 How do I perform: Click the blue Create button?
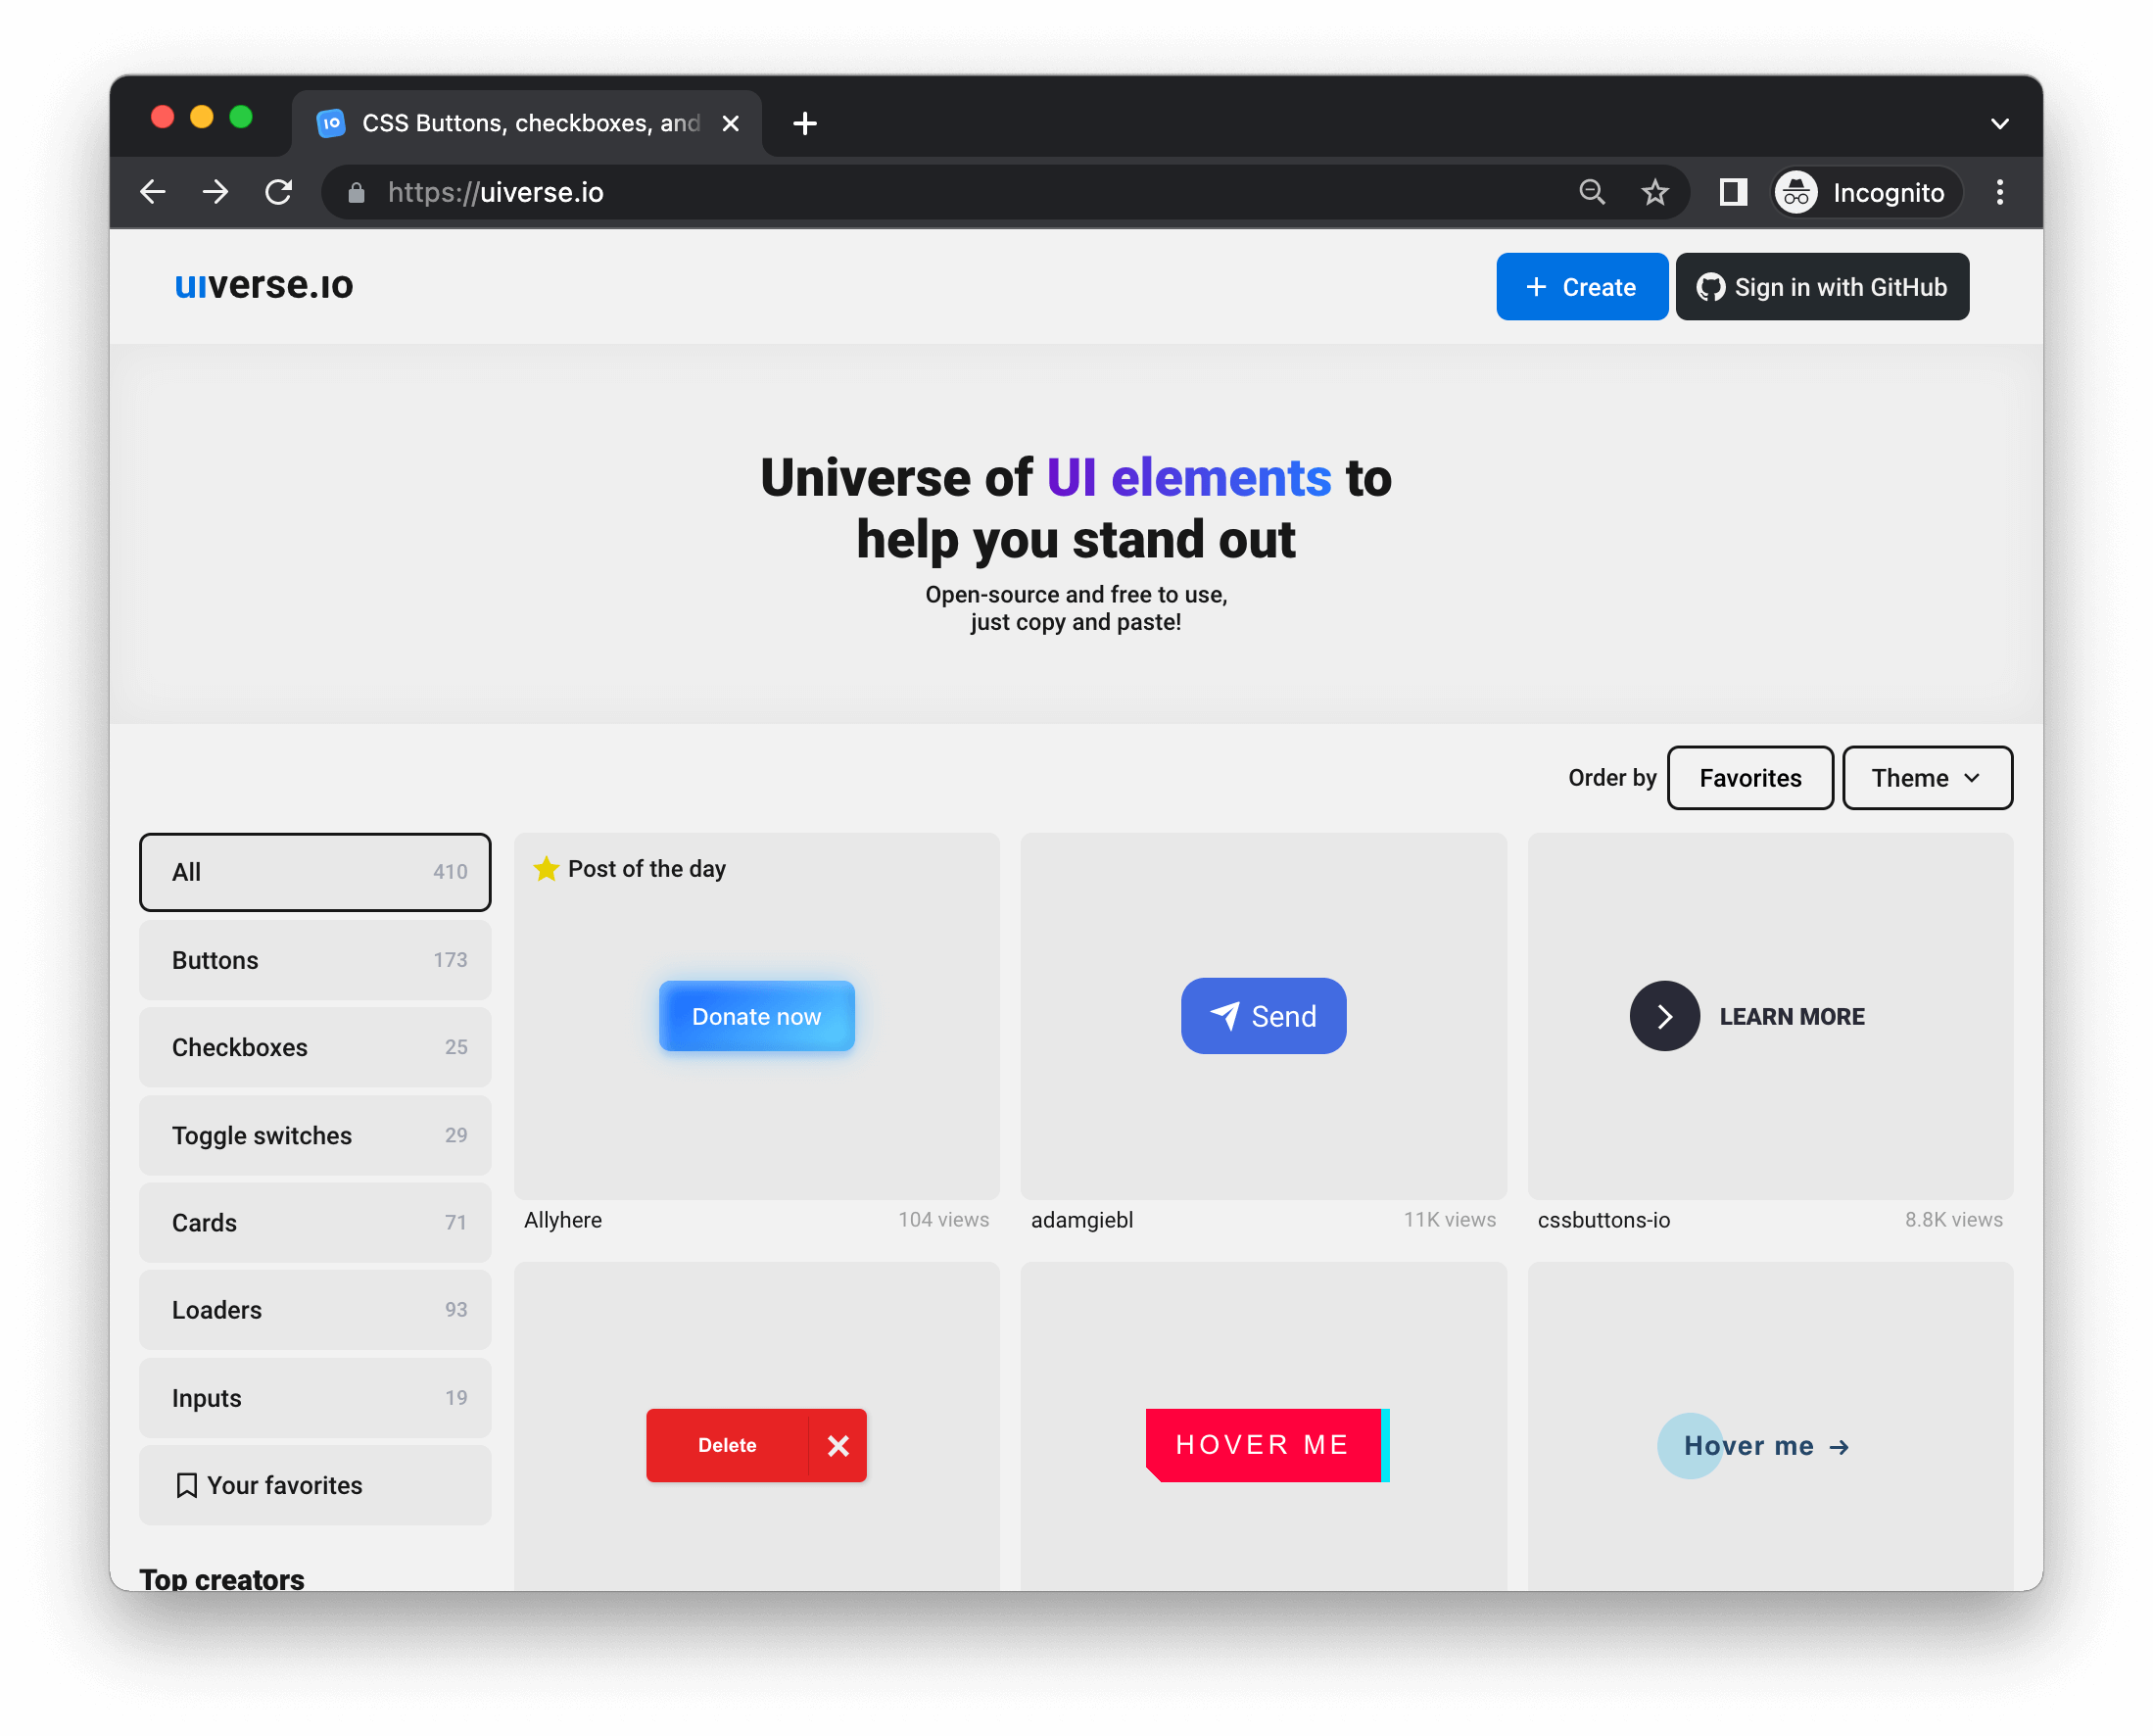(1581, 287)
